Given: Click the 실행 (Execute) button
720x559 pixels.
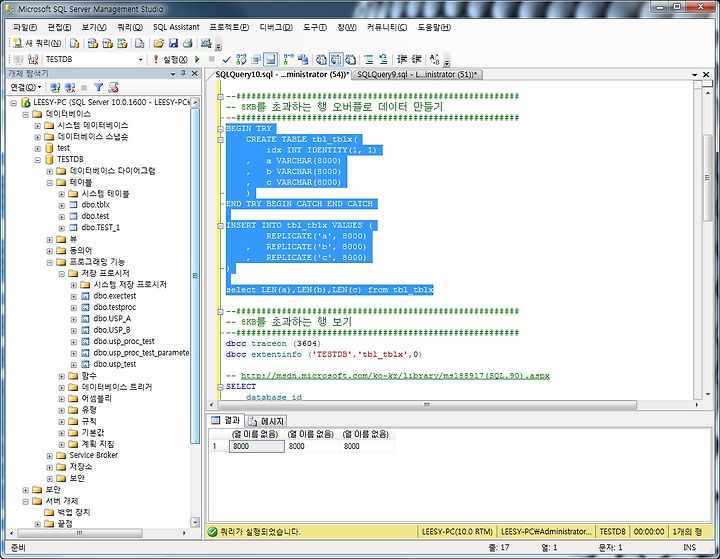Looking at the screenshot, I should tap(170, 59).
